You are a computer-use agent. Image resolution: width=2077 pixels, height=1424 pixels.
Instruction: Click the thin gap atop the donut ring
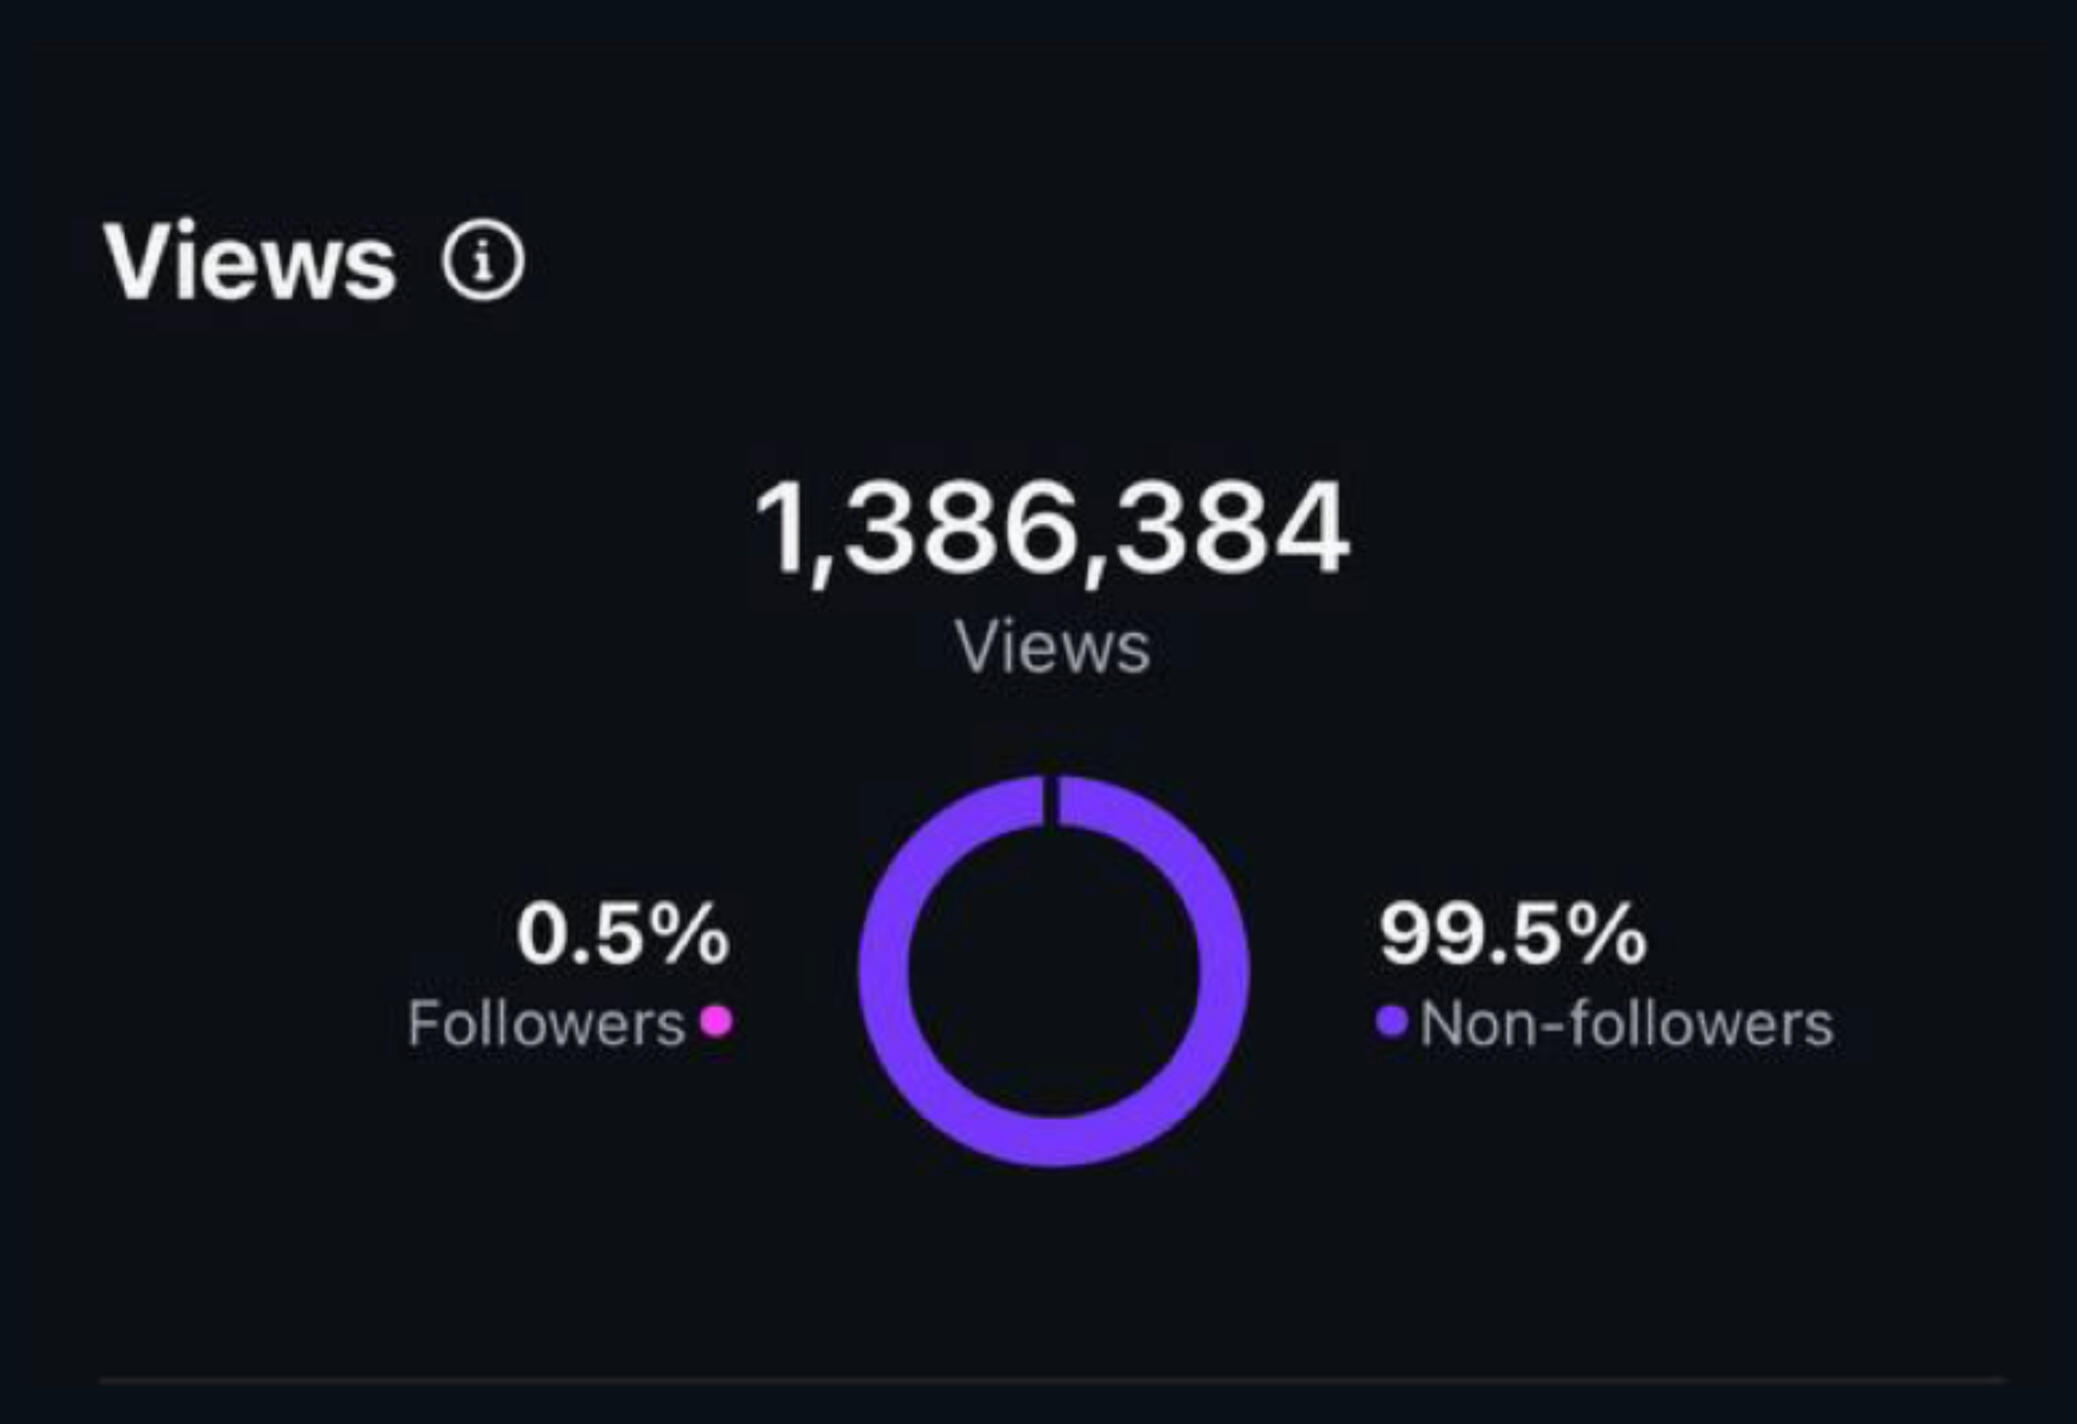click(x=1051, y=800)
